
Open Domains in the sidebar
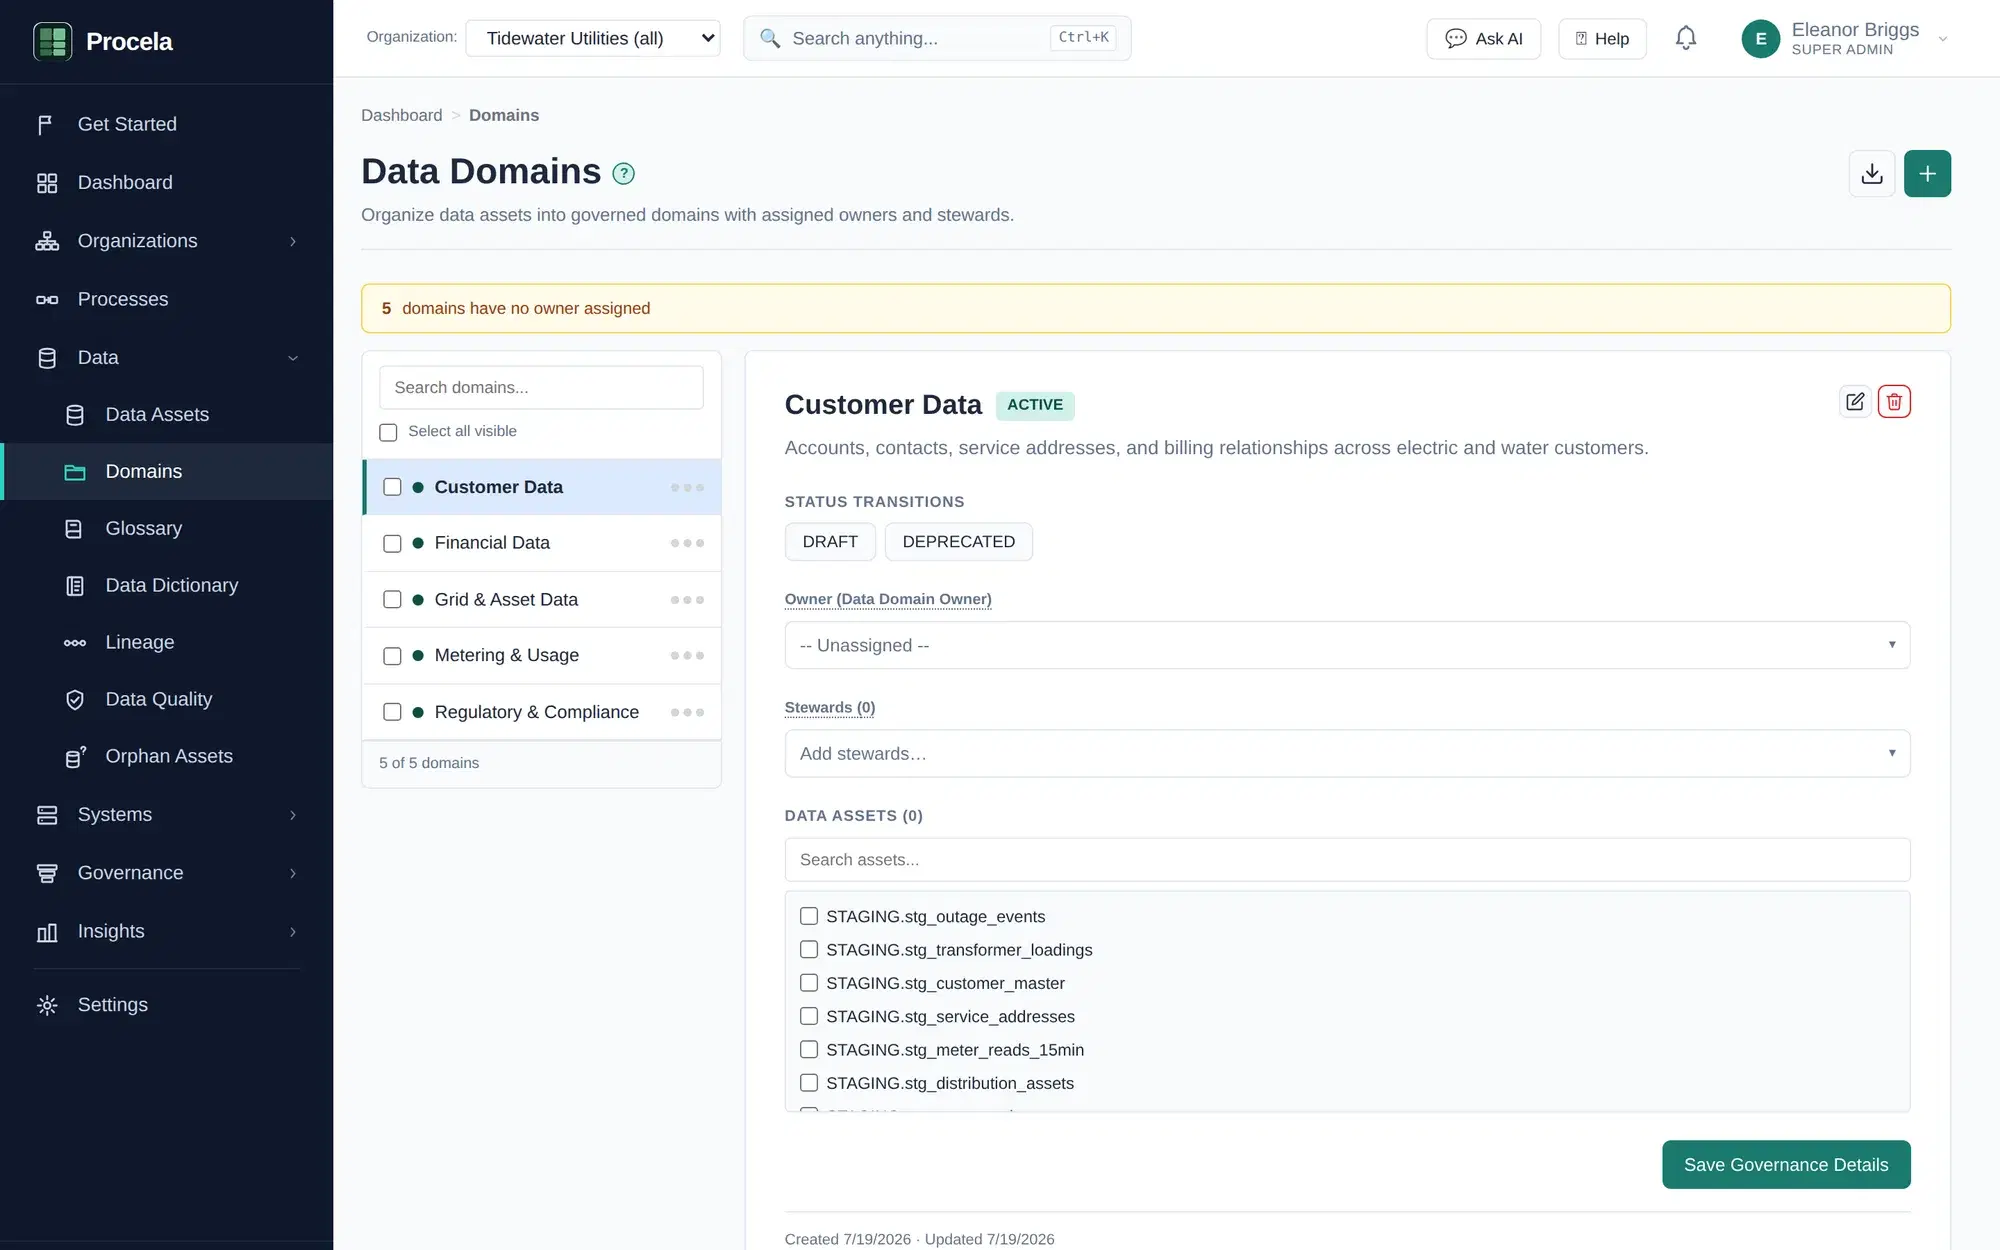pos(167,471)
